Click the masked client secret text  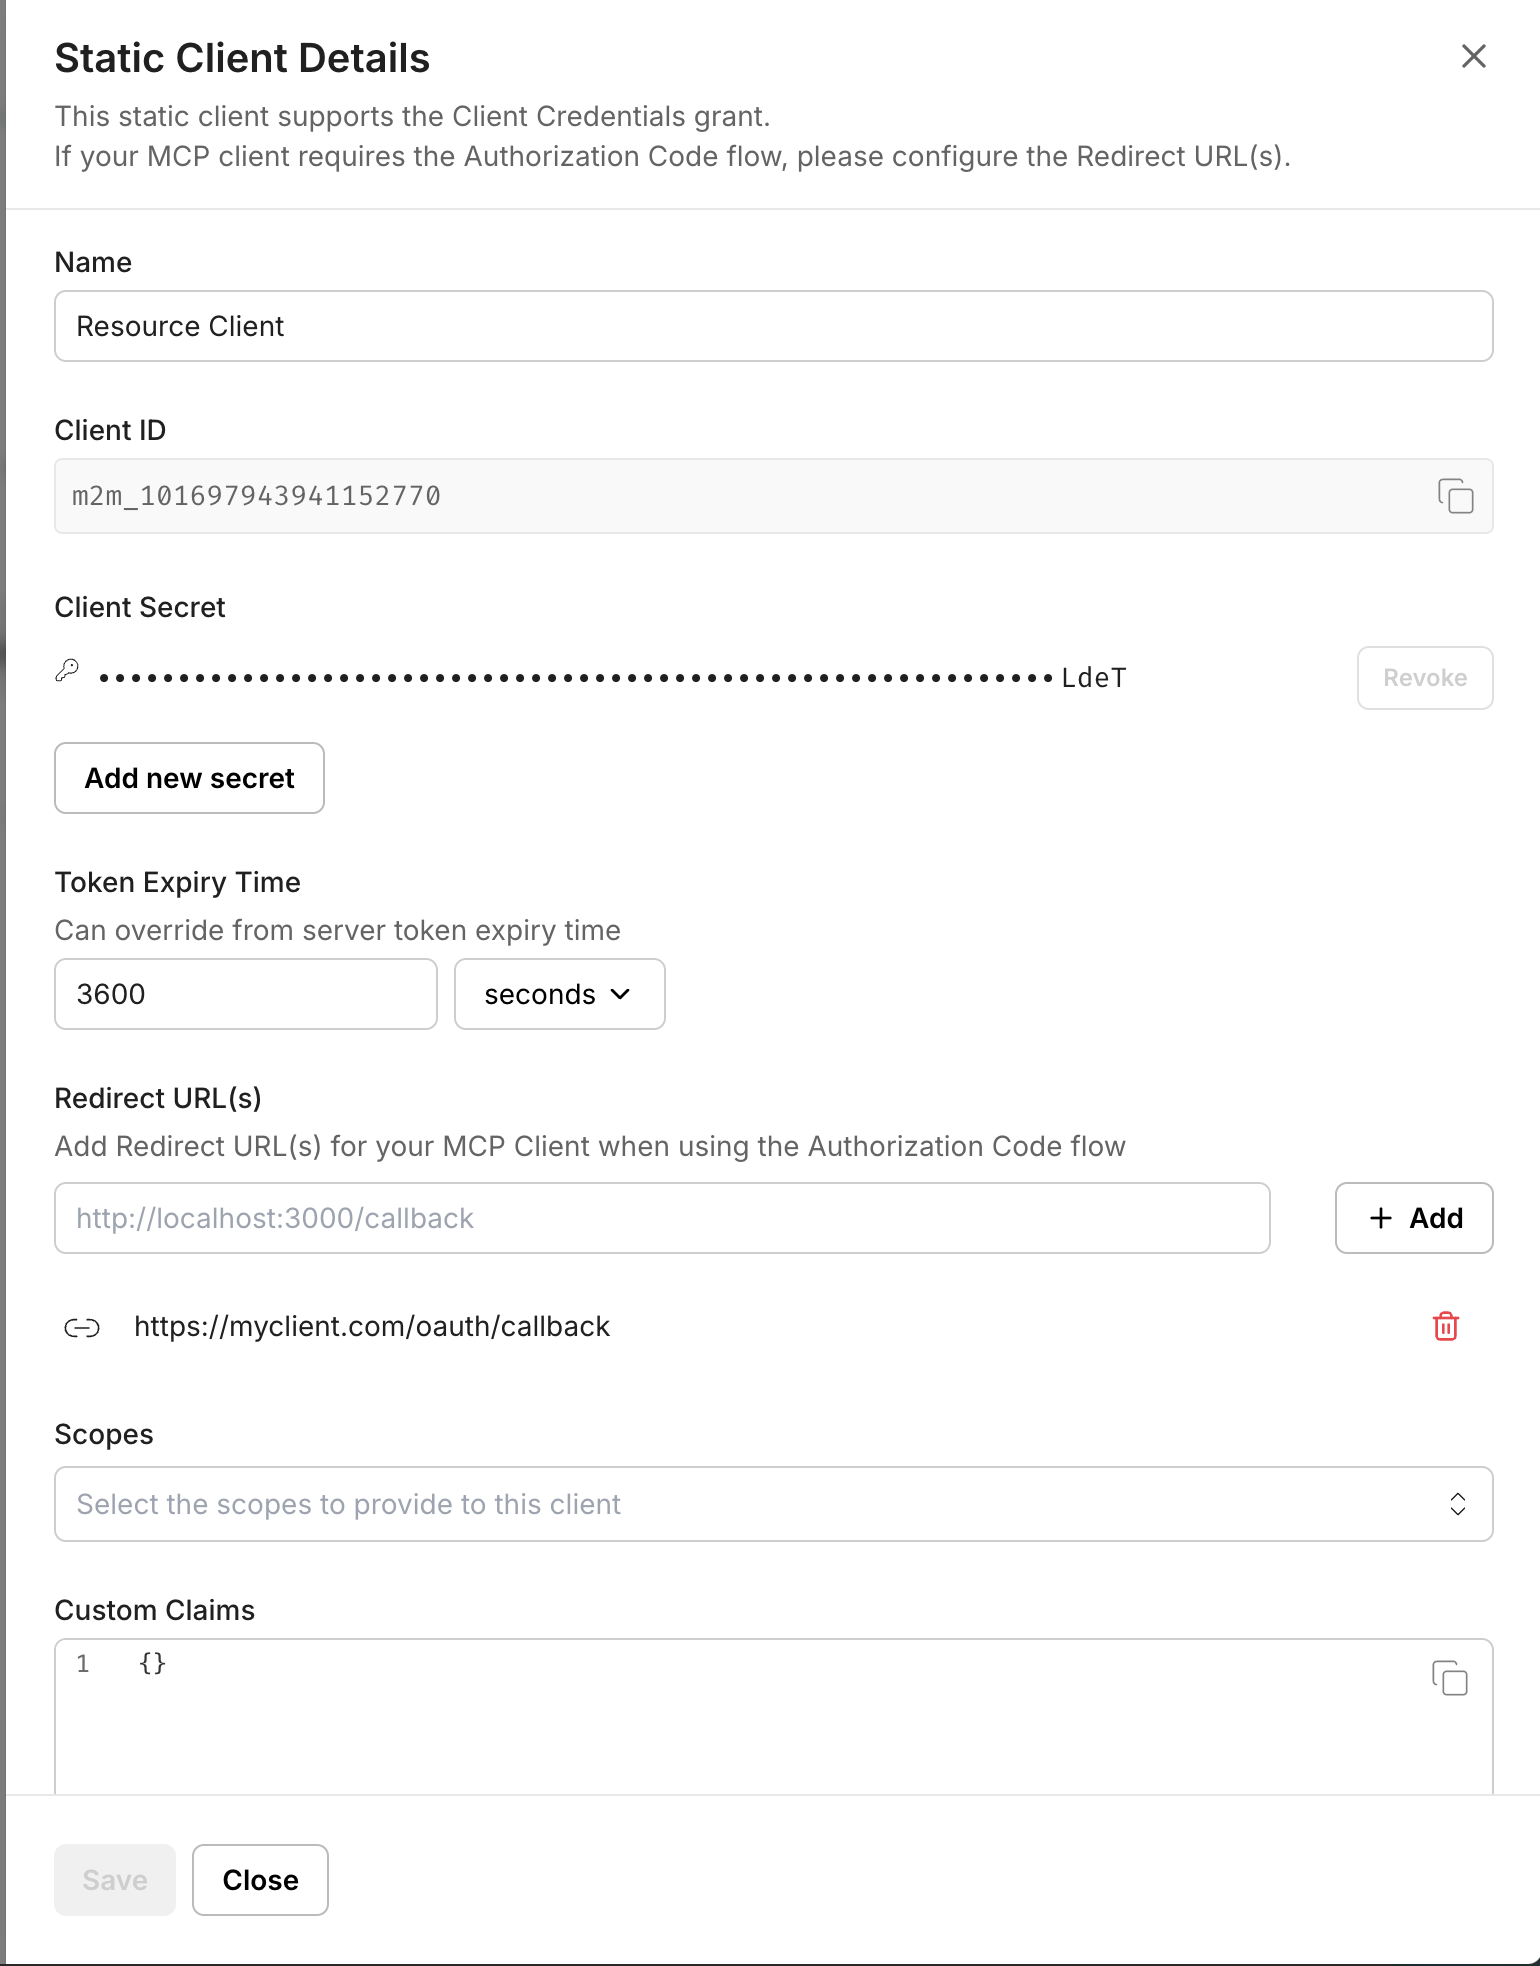point(610,678)
